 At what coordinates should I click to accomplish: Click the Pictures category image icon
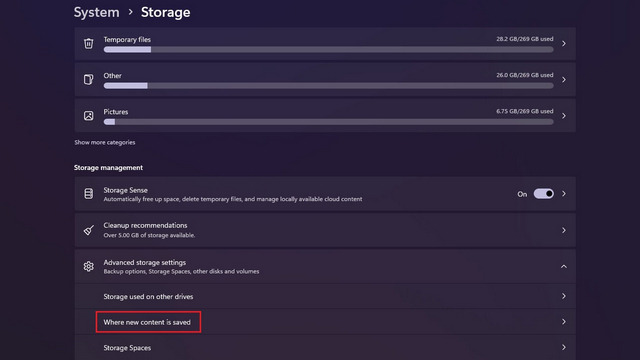[x=89, y=116]
